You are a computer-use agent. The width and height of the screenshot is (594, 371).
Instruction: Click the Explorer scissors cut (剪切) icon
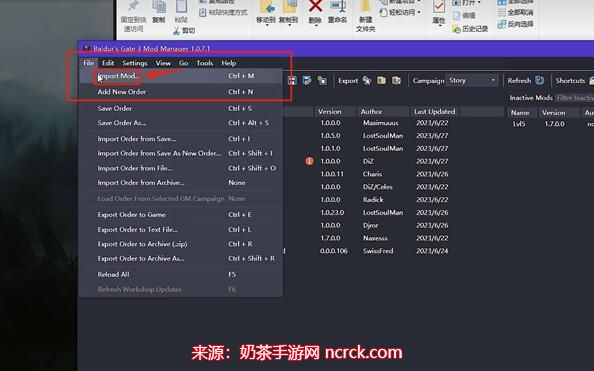176,31
